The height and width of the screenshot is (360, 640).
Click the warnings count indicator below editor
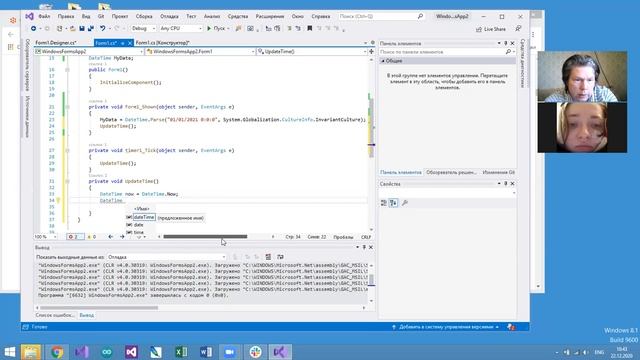92,237
